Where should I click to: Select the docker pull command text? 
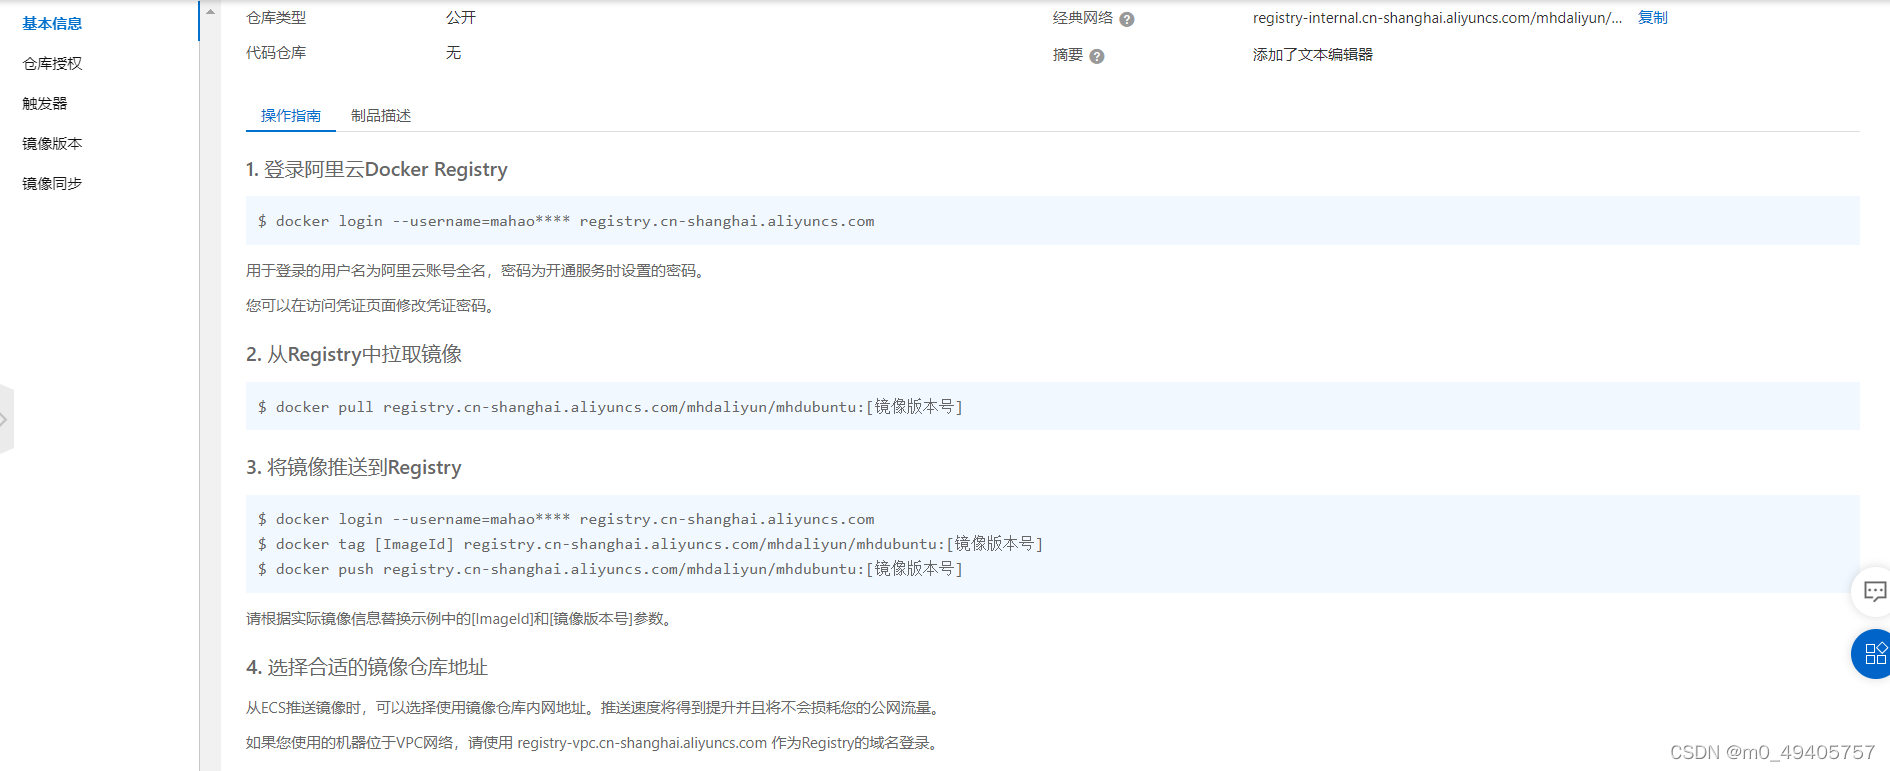tap(610, 407)
